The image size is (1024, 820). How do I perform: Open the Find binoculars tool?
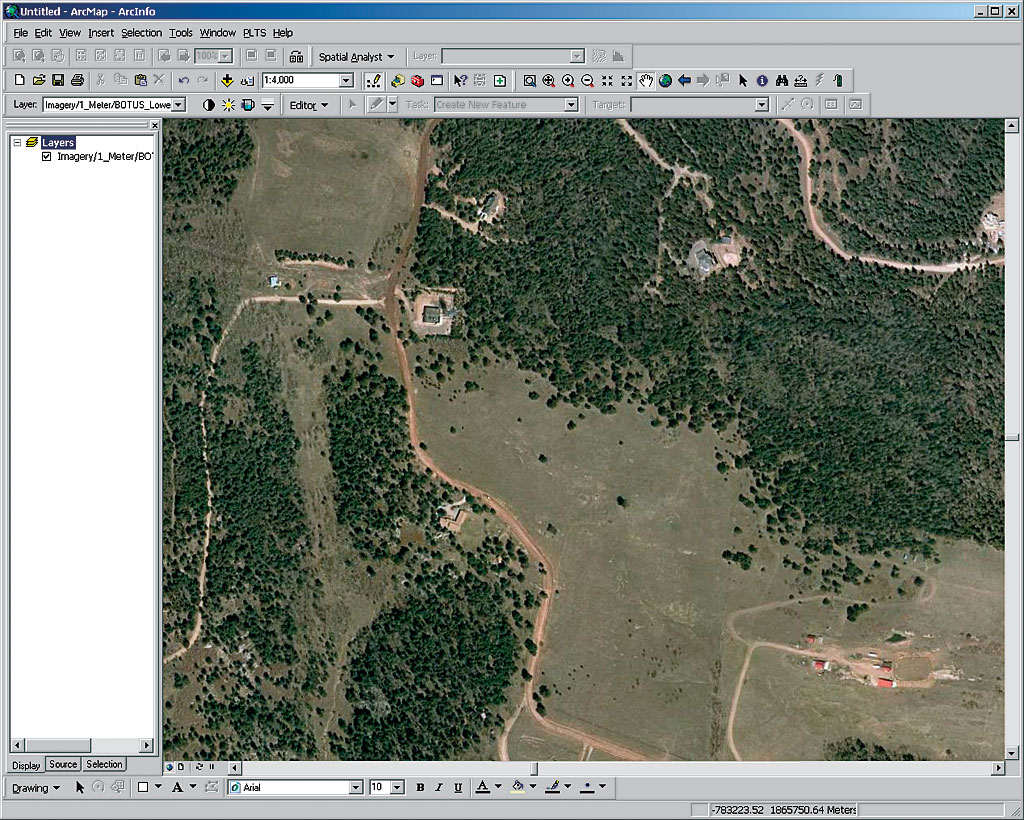(782, 80)
